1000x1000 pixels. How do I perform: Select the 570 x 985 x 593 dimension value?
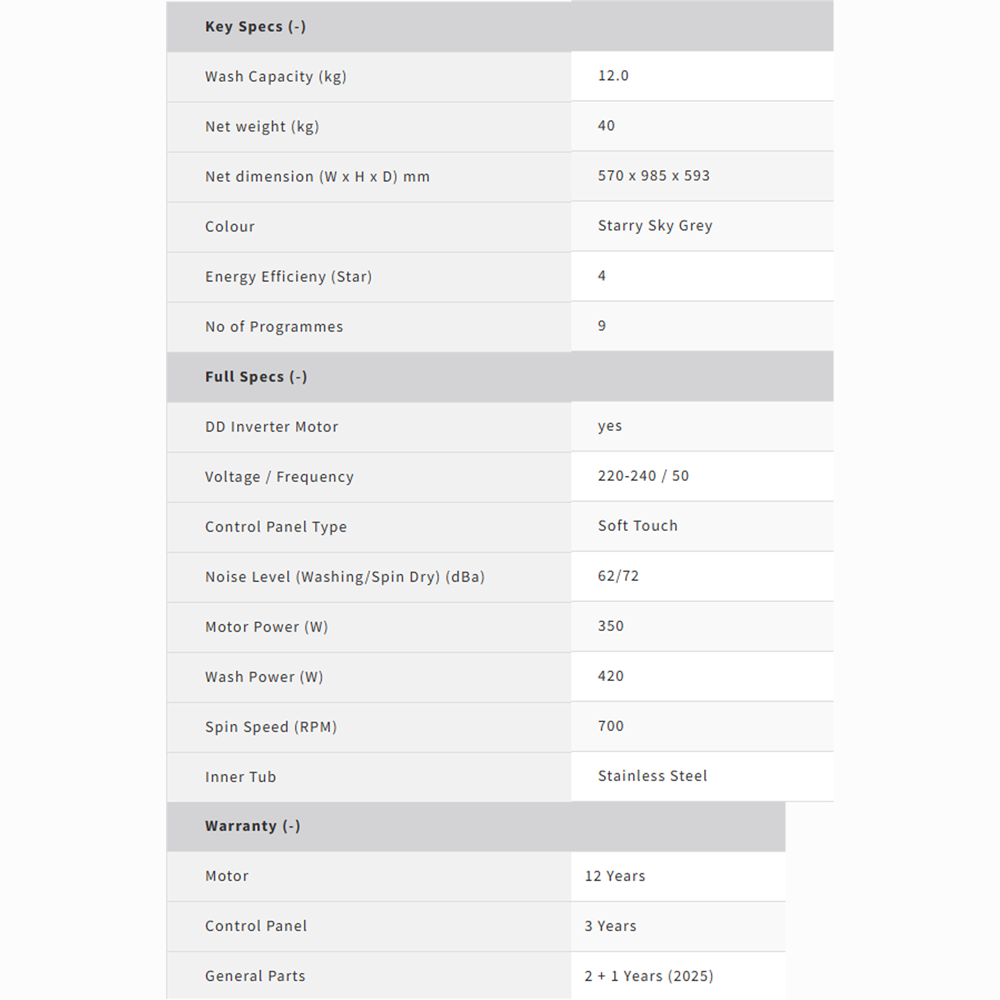pos(654,176)
